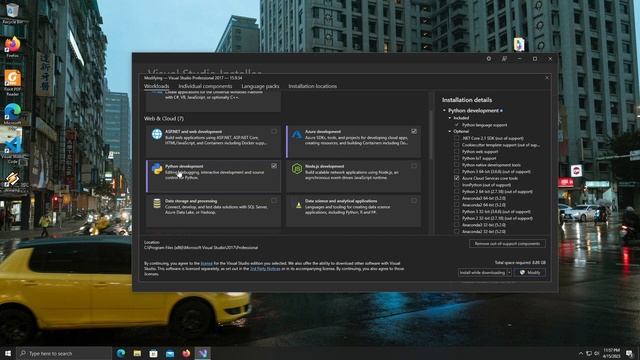The width and height of the screenshot is (640, 360).
Task: Close the Modifying dialog
Action: 547,78
